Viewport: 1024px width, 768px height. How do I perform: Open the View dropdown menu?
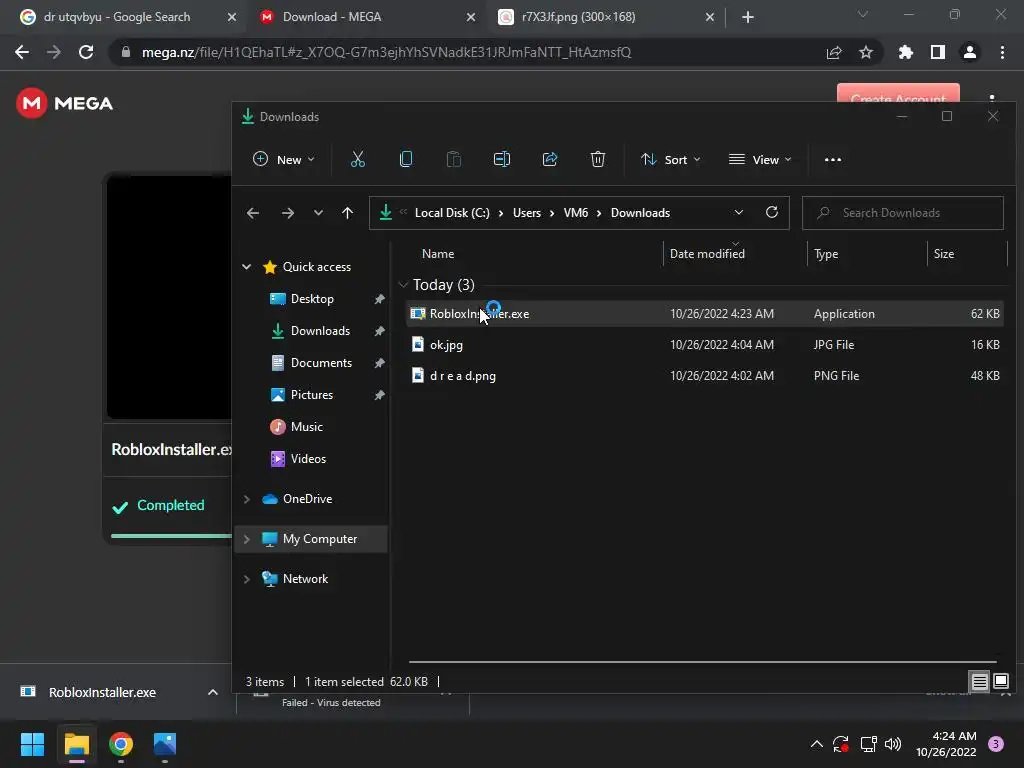coord(760,159)
